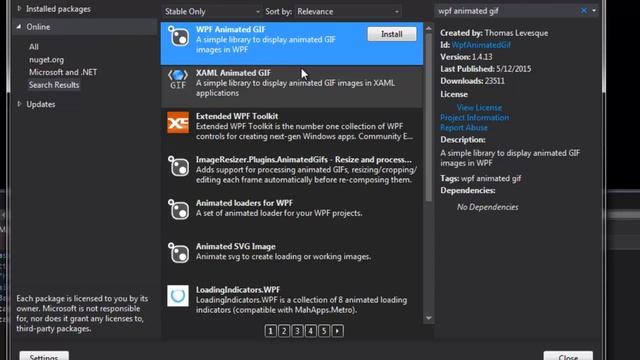Click the search box containing wpf animated gif

coord(506,11)
